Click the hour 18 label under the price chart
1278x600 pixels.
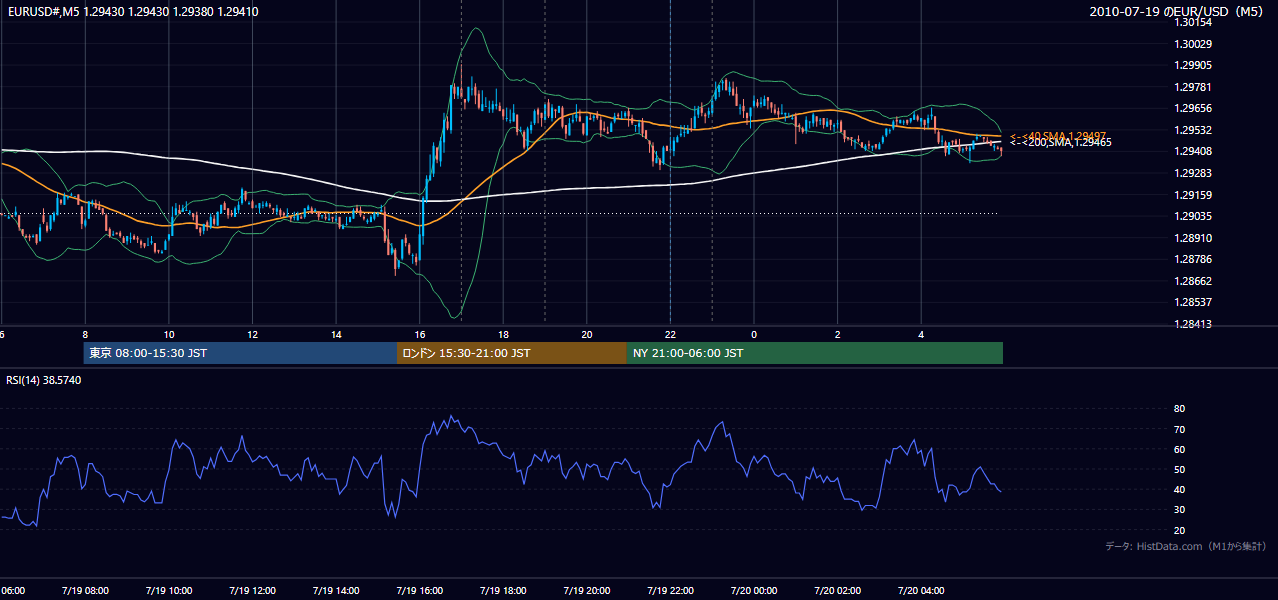503,335
